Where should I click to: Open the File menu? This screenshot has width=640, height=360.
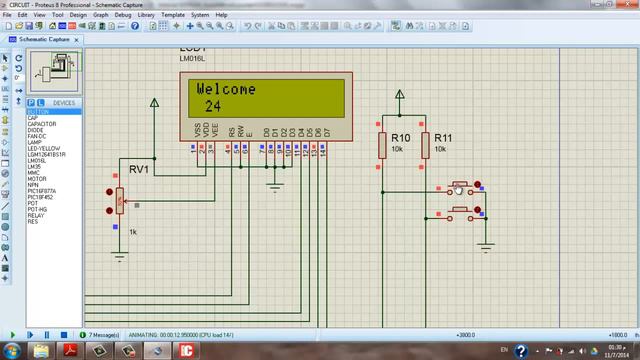pos(7,15)
